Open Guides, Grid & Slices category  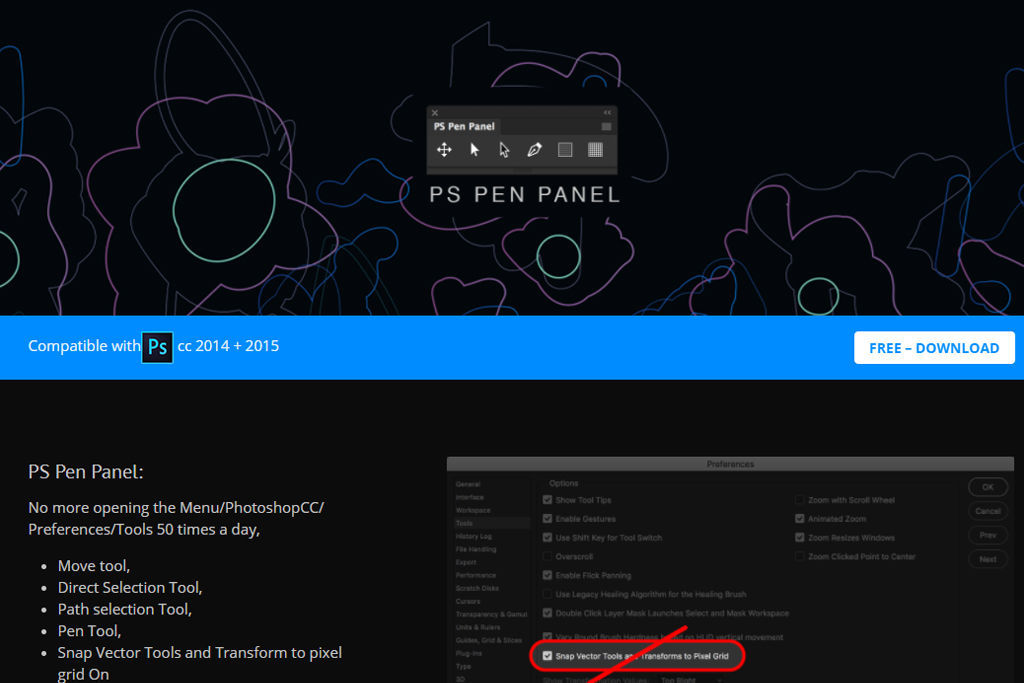click(488, 640)
